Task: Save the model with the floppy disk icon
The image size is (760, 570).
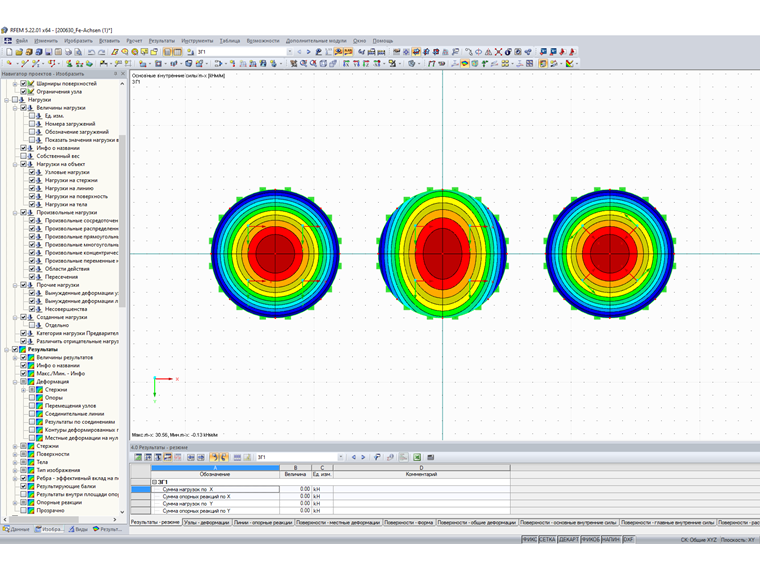Action: (x=48, y=52)
